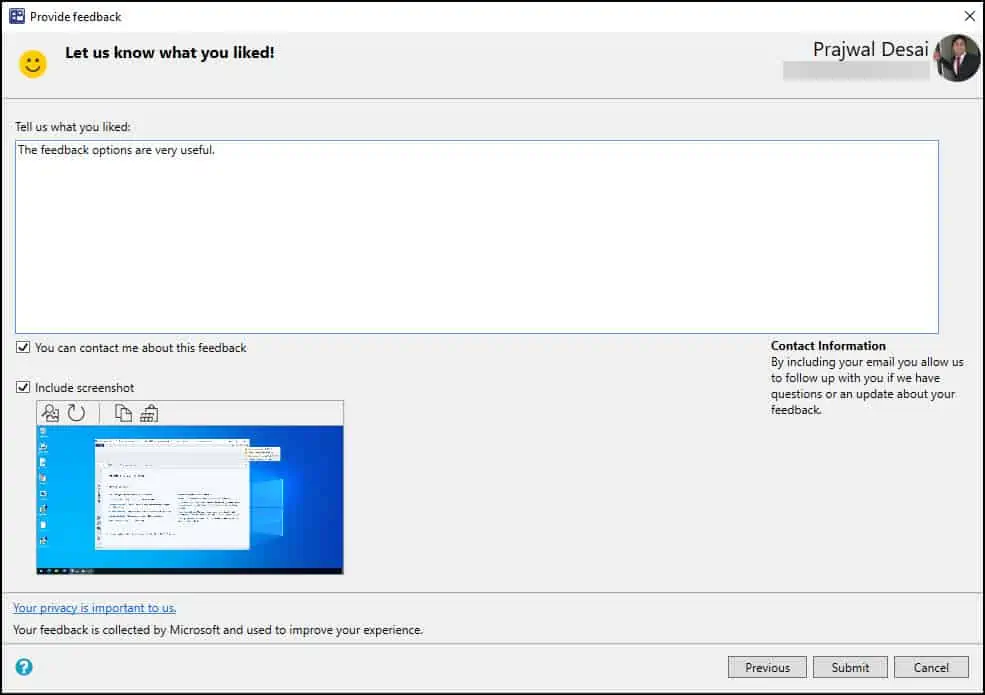Click the browse image icon above the screenshot
985x695 pixels.
(50, 413)
